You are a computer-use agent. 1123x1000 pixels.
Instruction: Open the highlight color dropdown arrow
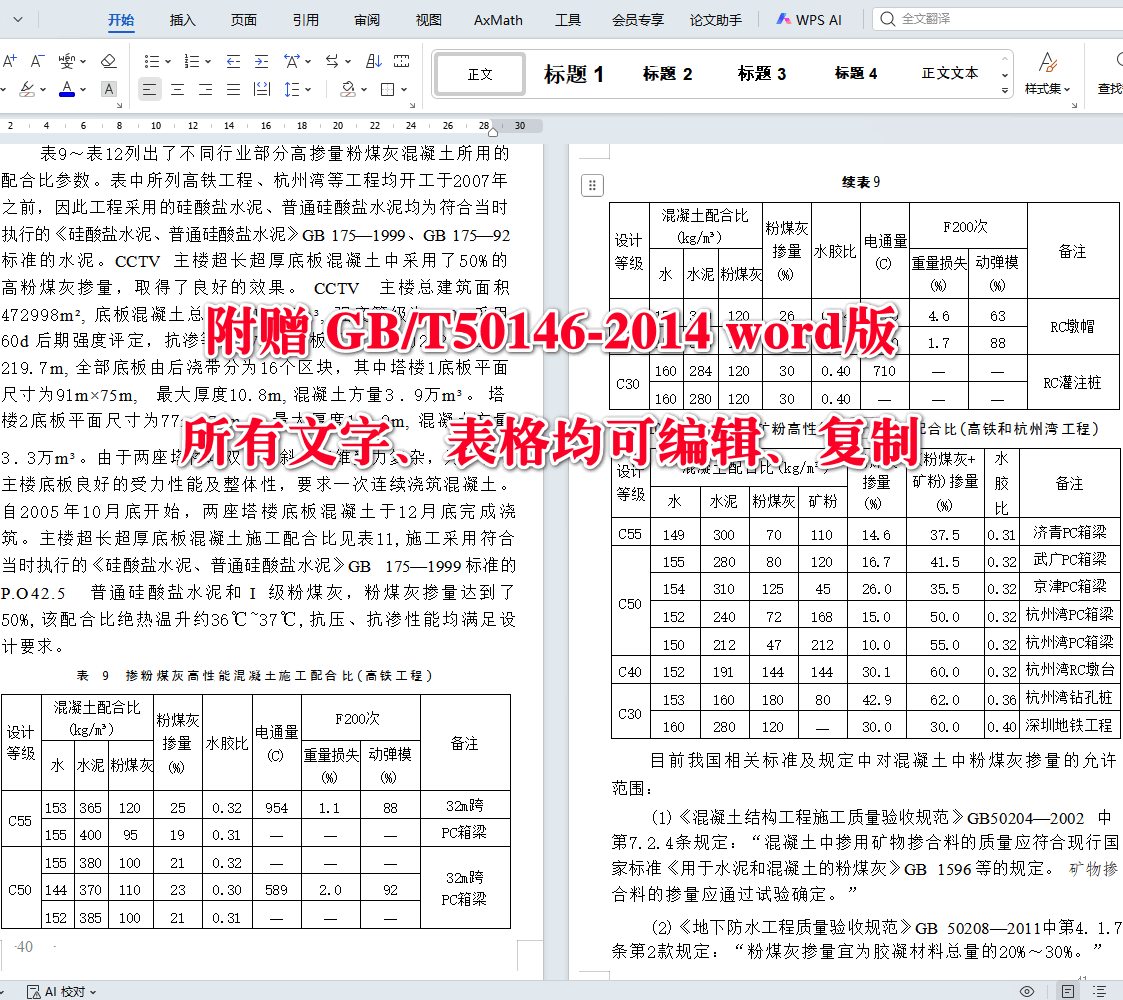tap(43, 90)
